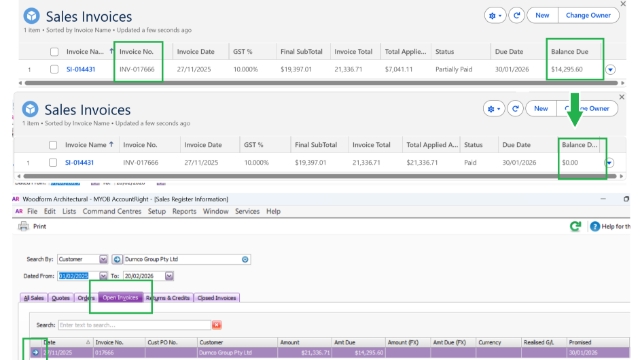Click the zoom arrow icon beside the customer field
Image resolution: width=640 pixels, height=360 pixels.
click(117, 259)
